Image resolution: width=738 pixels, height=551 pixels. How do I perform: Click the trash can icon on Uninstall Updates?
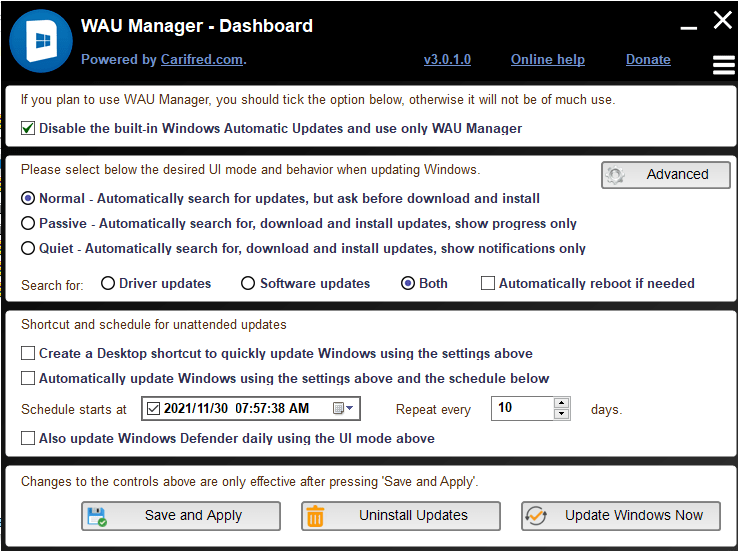tap(315, 516)
